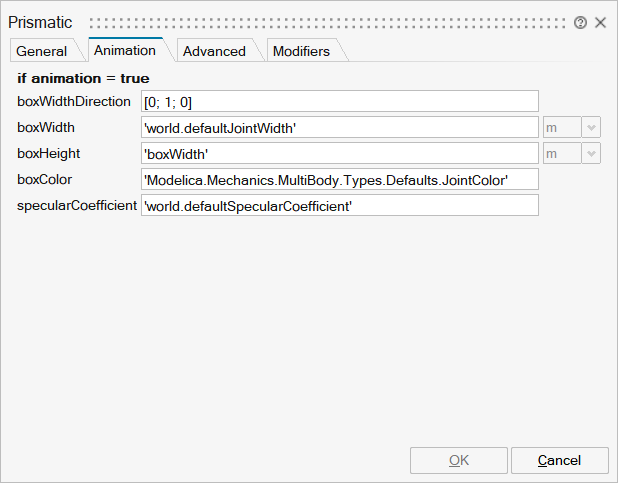Screen dimensions: 618x483
Task: Open the help question mark icon
Action: point(580,22)
